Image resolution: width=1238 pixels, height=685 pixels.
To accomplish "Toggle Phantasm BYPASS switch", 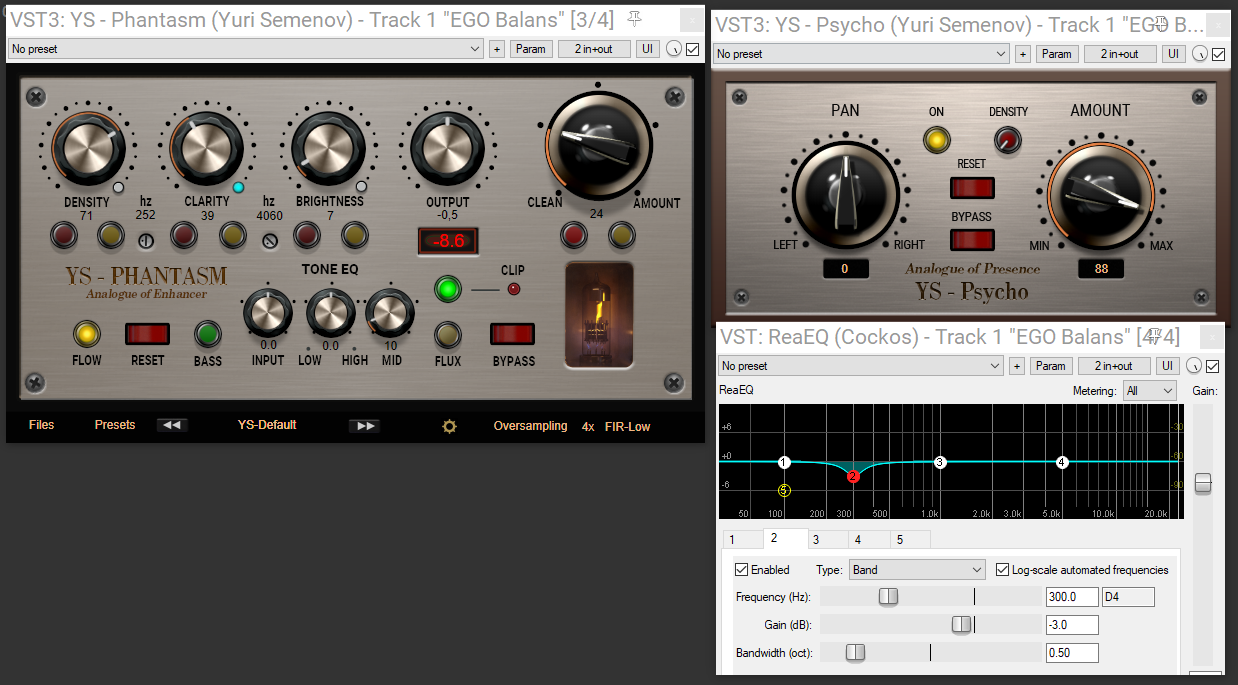I will click(x=513, y=334).
